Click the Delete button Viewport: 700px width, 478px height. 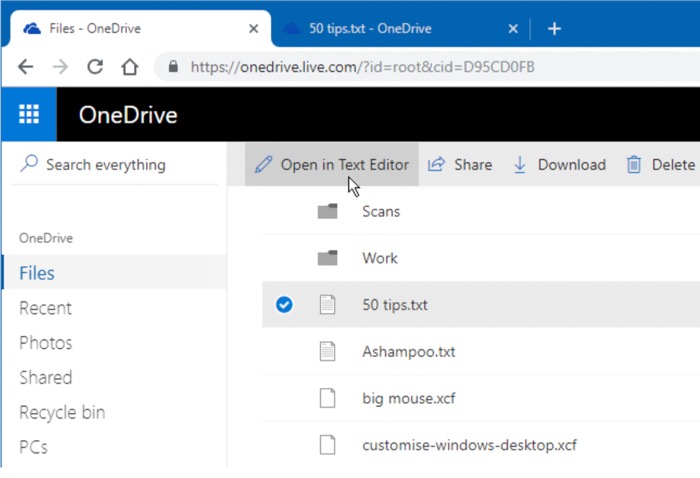point(661,165)
